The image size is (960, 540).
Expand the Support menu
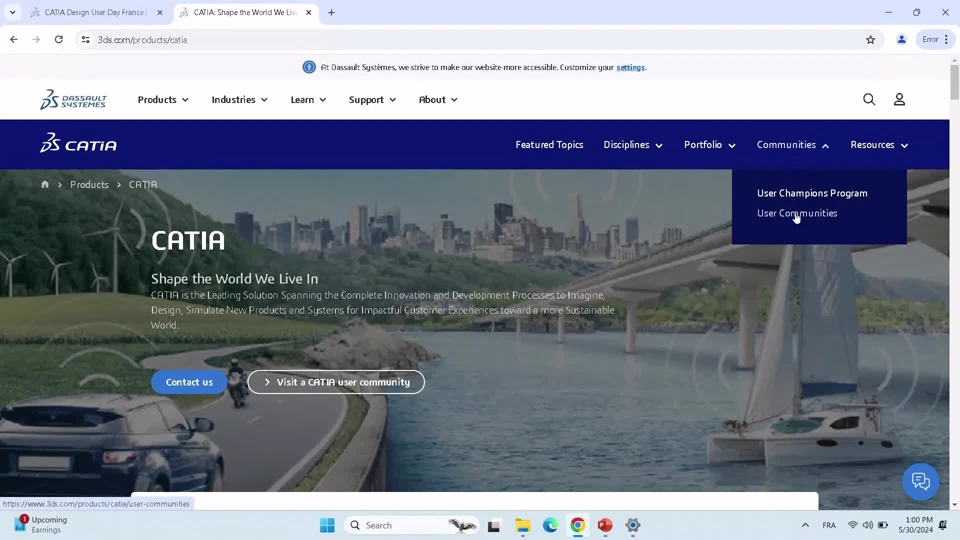click(372, 99)
